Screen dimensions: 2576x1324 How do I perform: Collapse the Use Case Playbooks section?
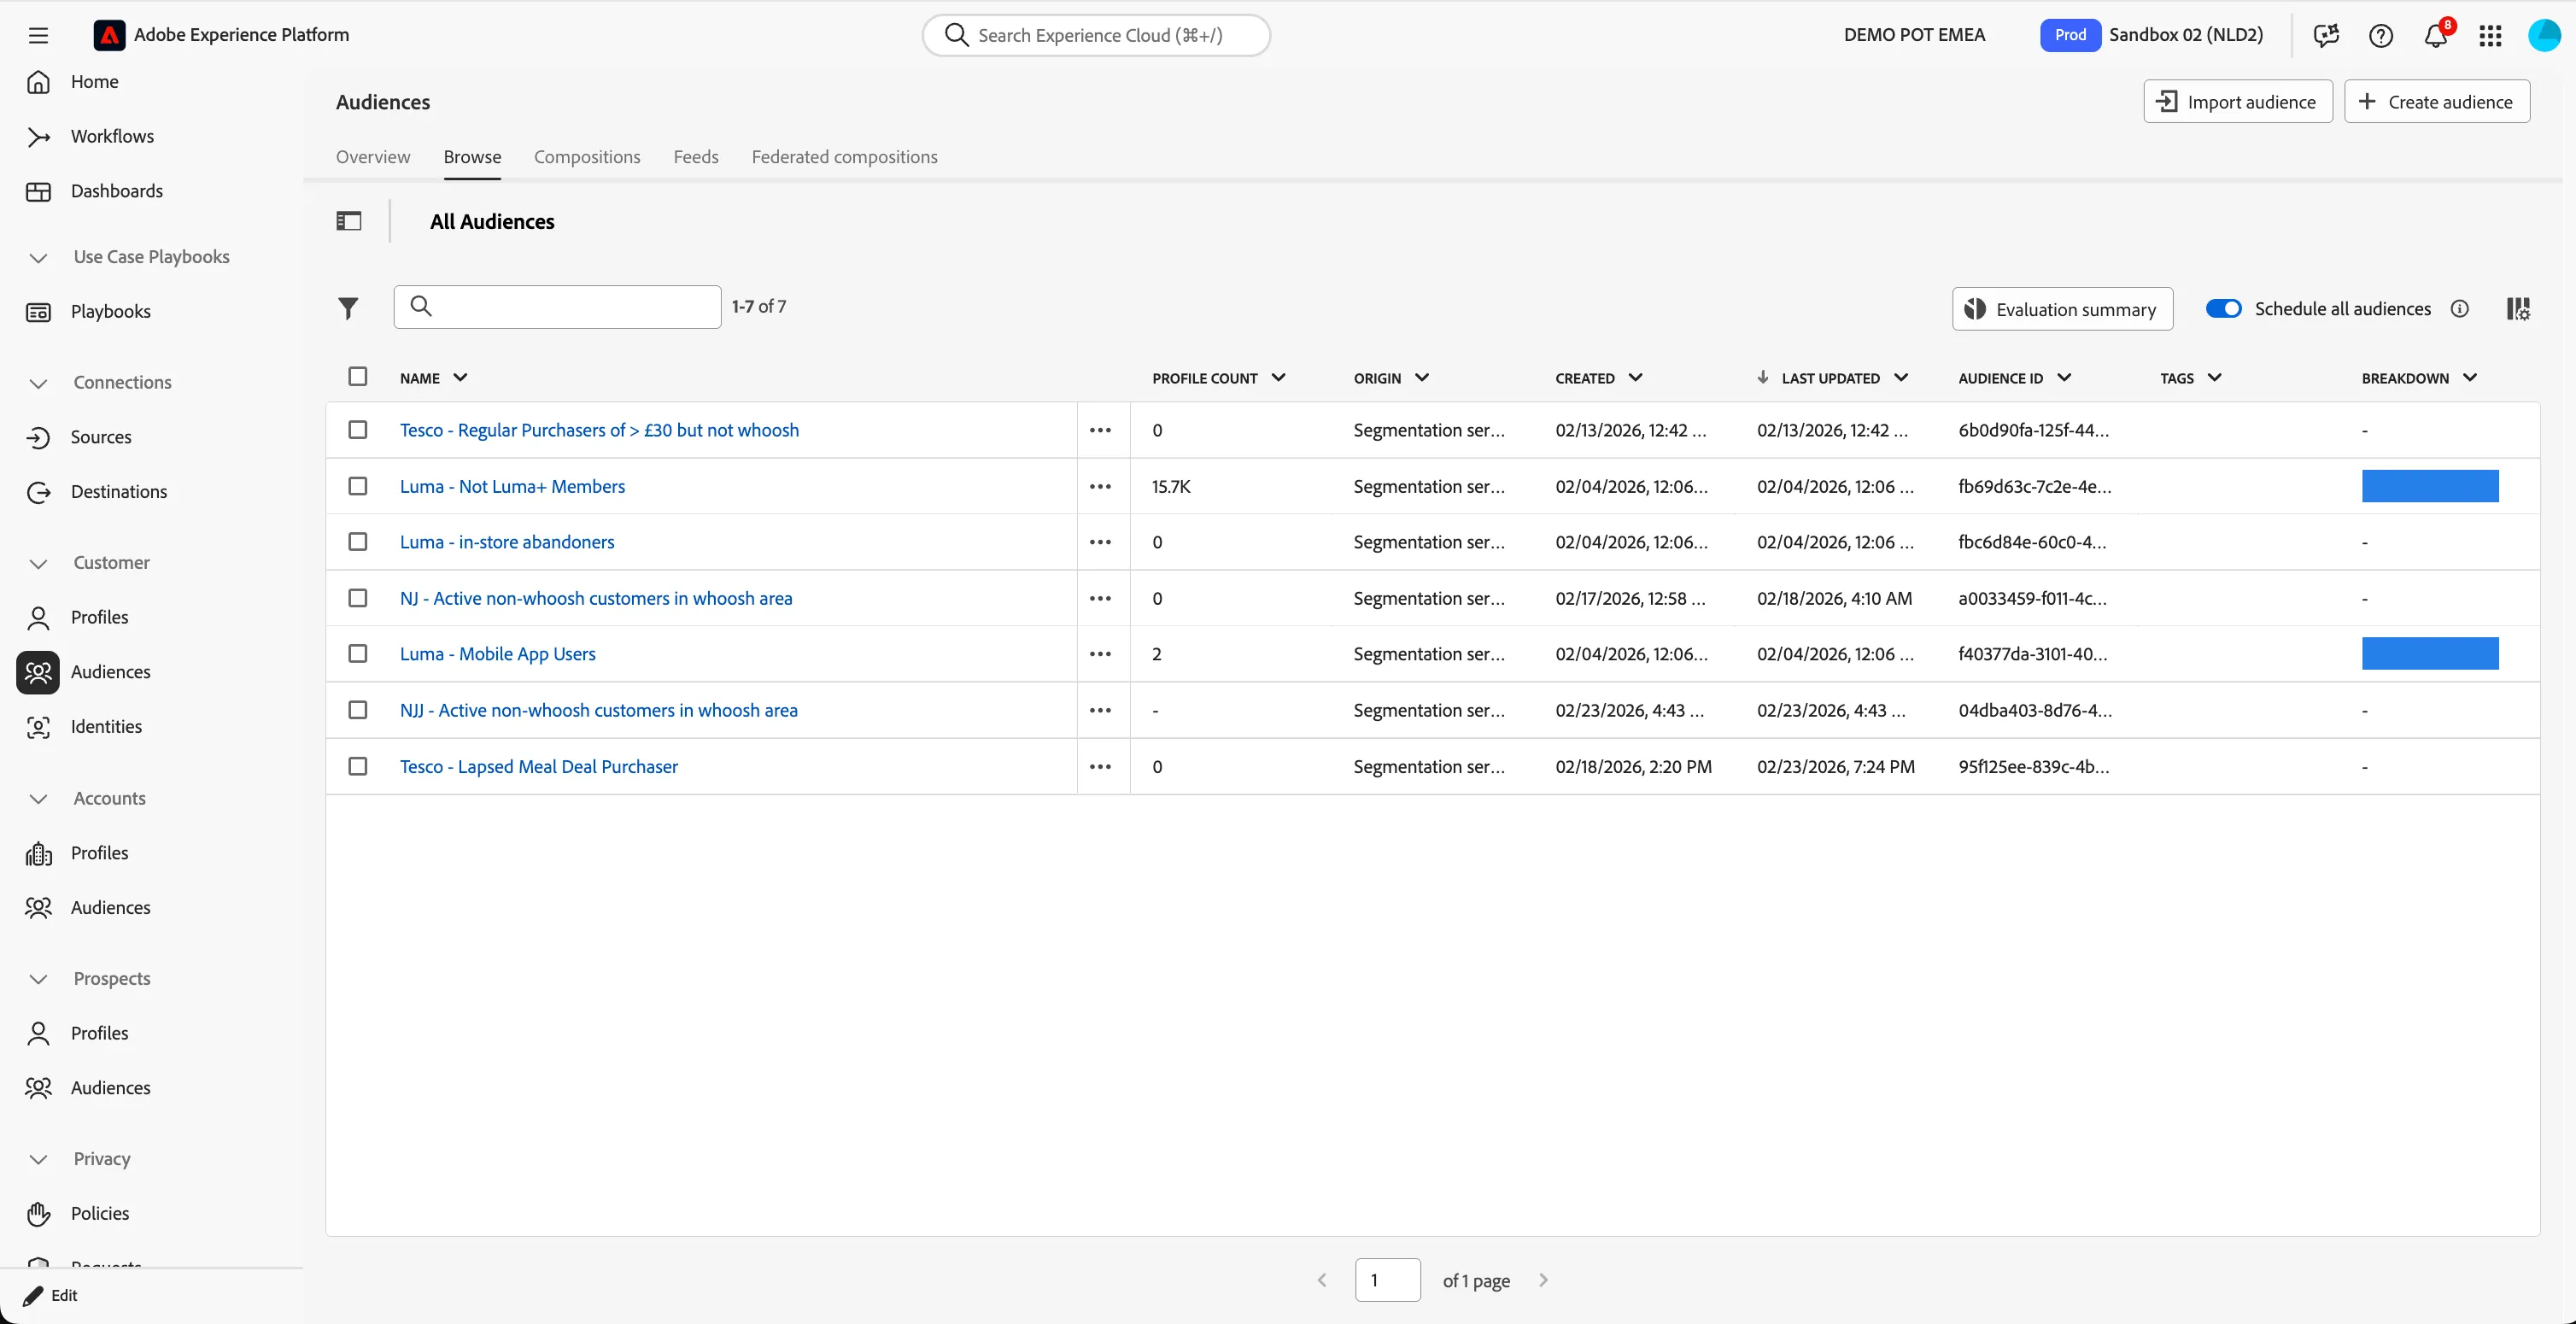point(38,258)
